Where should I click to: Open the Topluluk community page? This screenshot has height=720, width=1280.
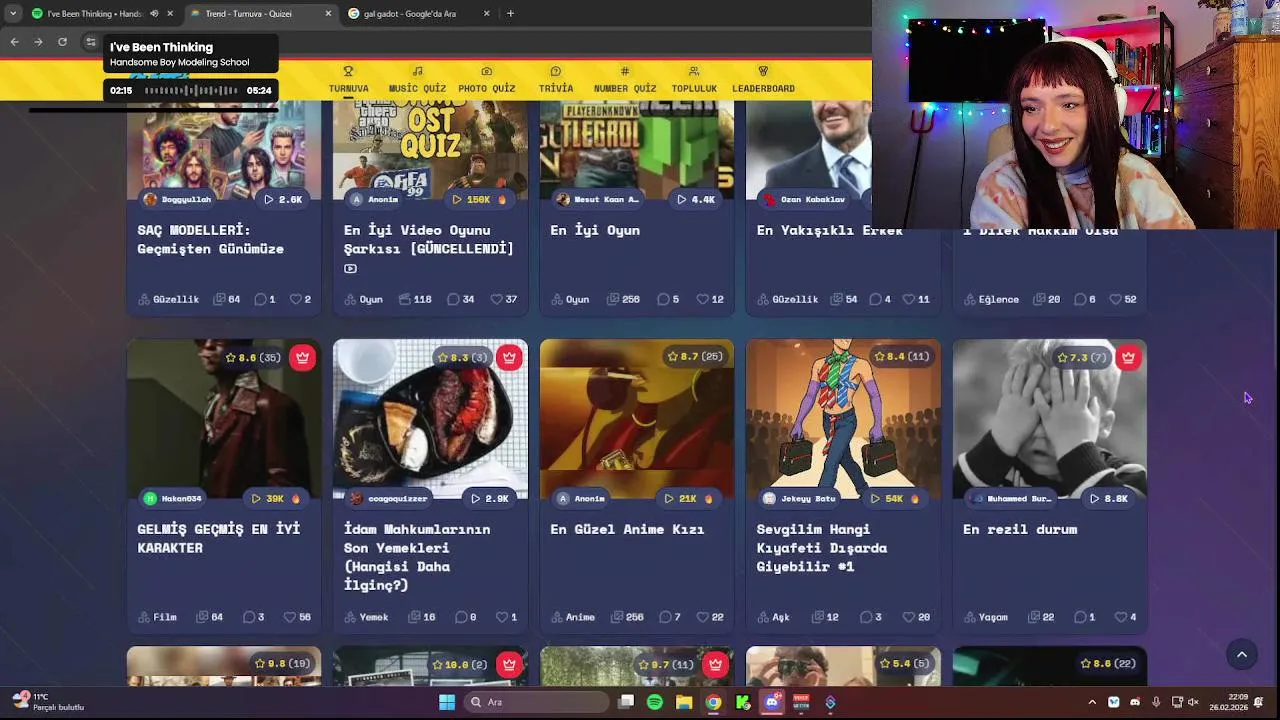694,80
